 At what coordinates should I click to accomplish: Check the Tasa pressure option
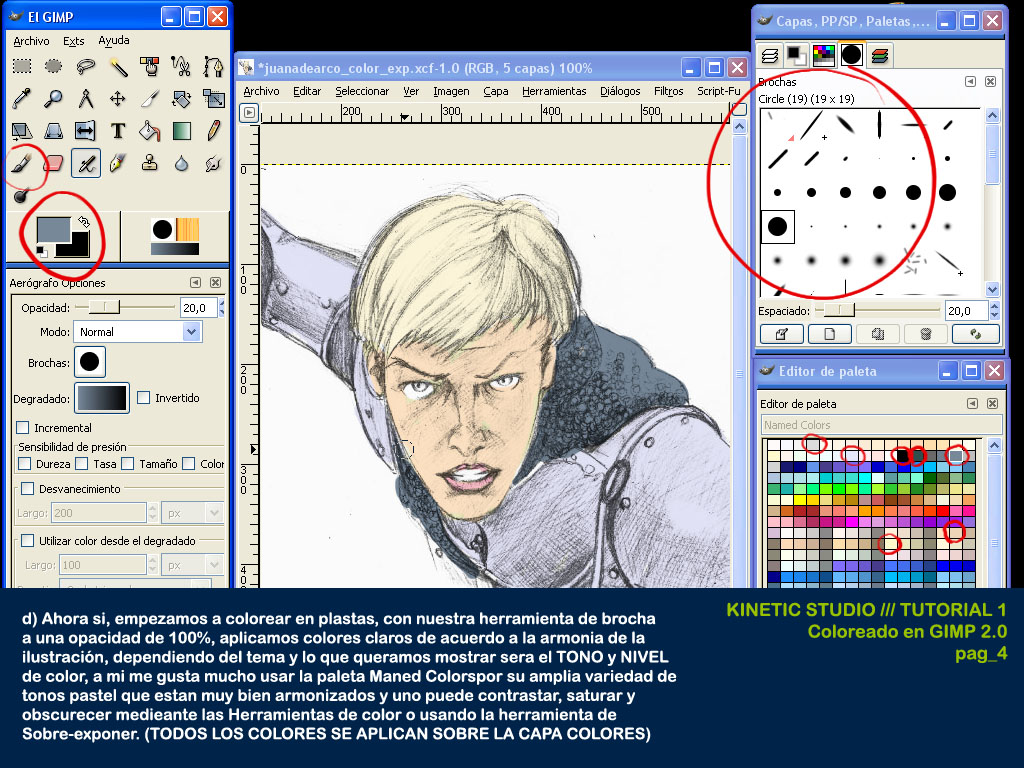coord(82,463)
